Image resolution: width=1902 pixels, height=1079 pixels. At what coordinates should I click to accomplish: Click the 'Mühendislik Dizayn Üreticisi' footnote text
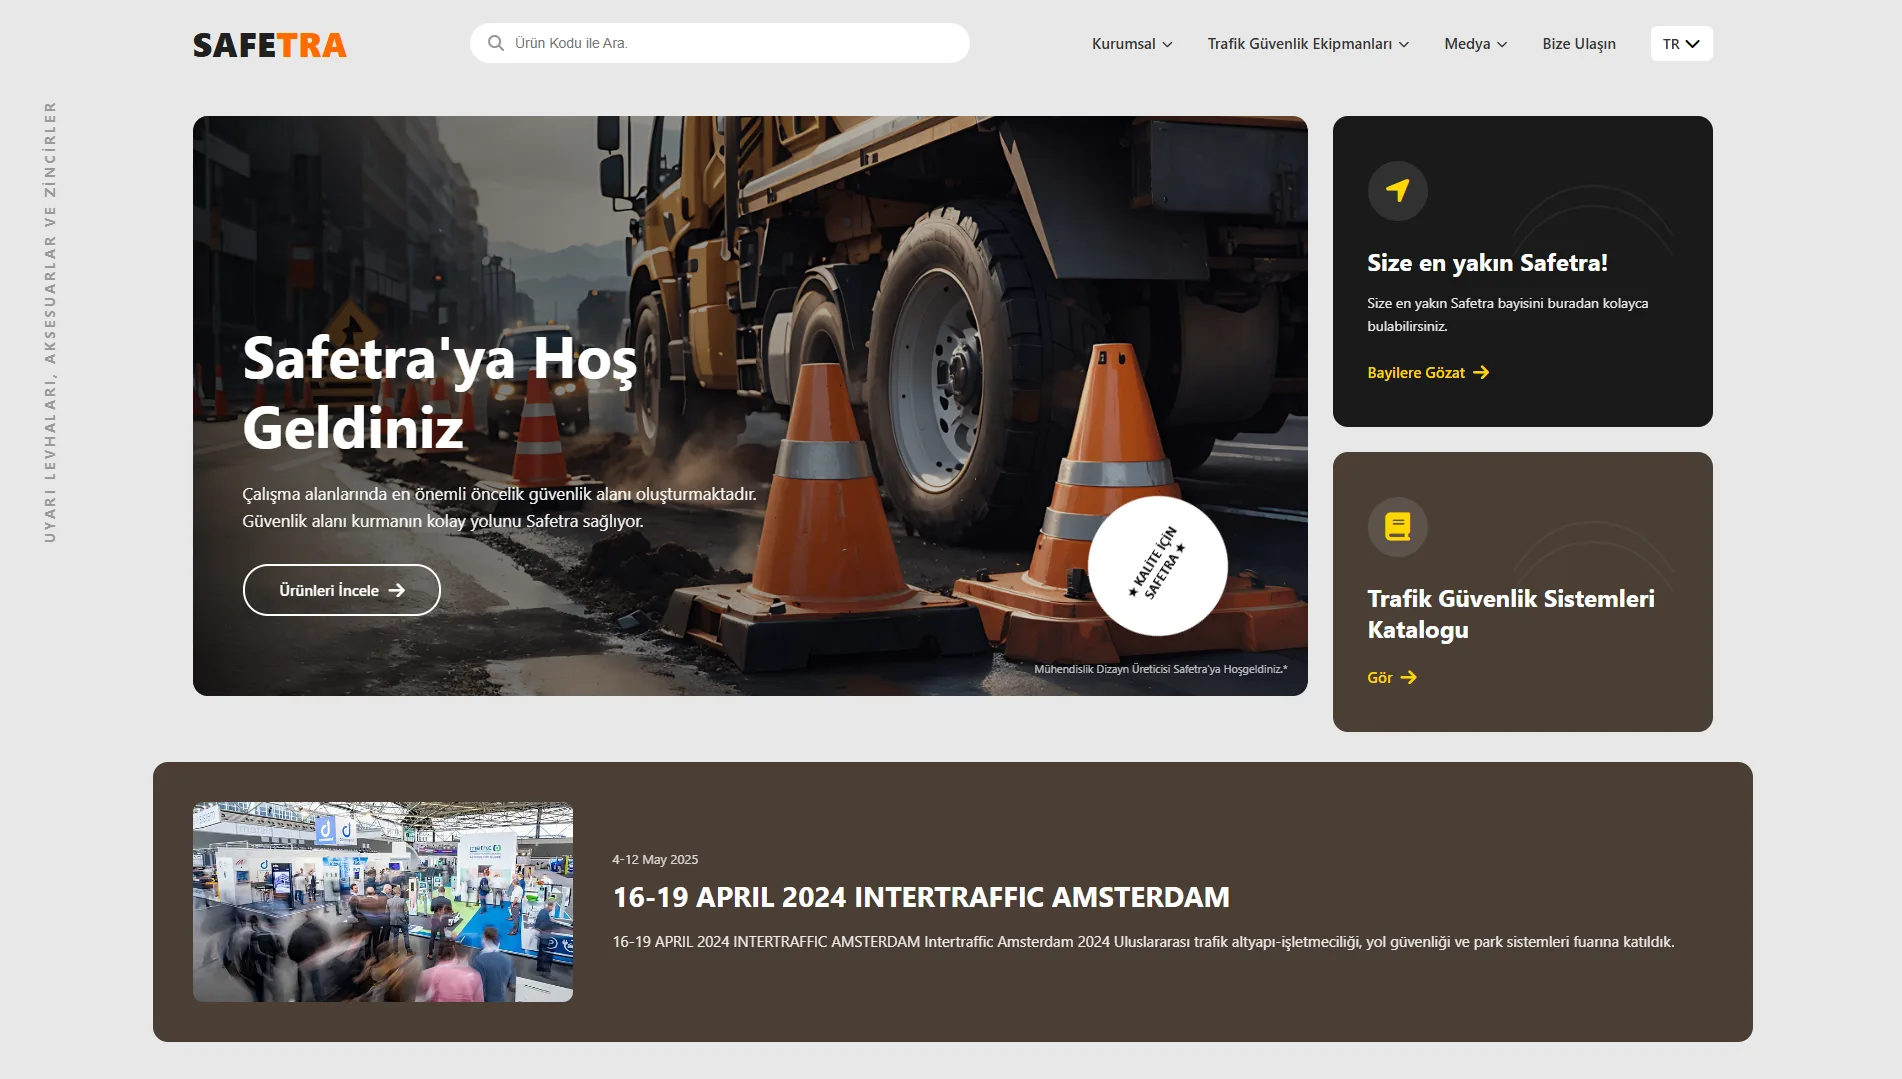click(x=1161, y=669)
